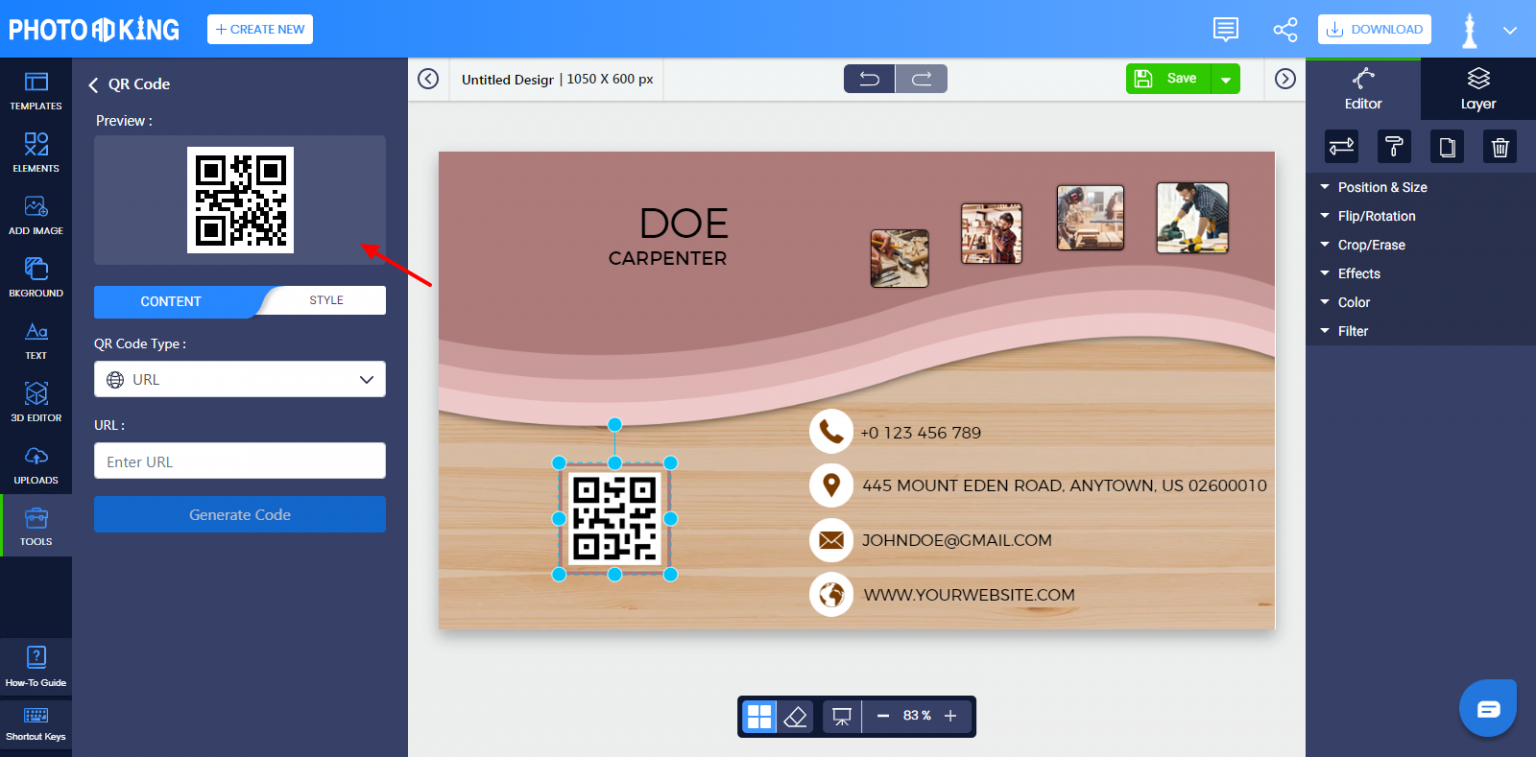The image size is (1536, 757).
Task: Click the Enter URL input field
Action: pyautogui.click(x=240, y=461)
